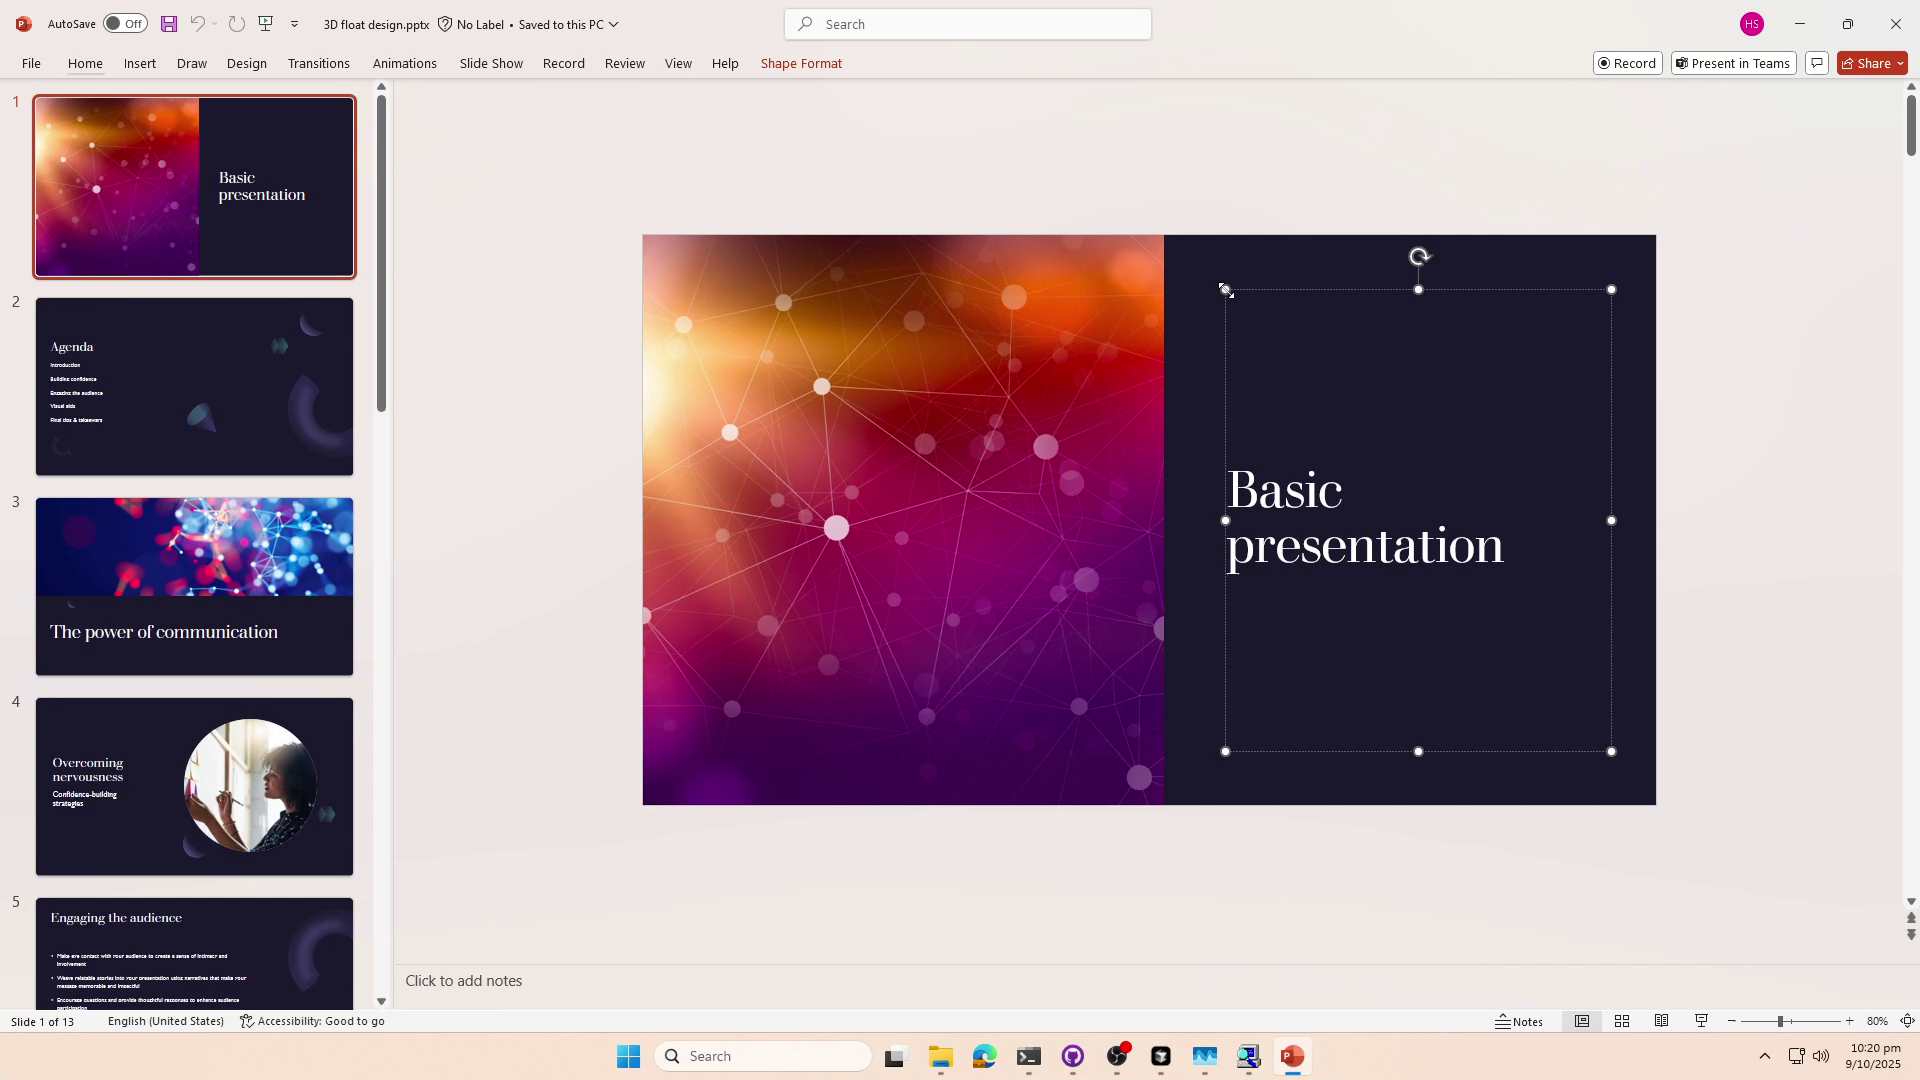Expand the Saved to this PC dropdown

click(x=613, y=24)
